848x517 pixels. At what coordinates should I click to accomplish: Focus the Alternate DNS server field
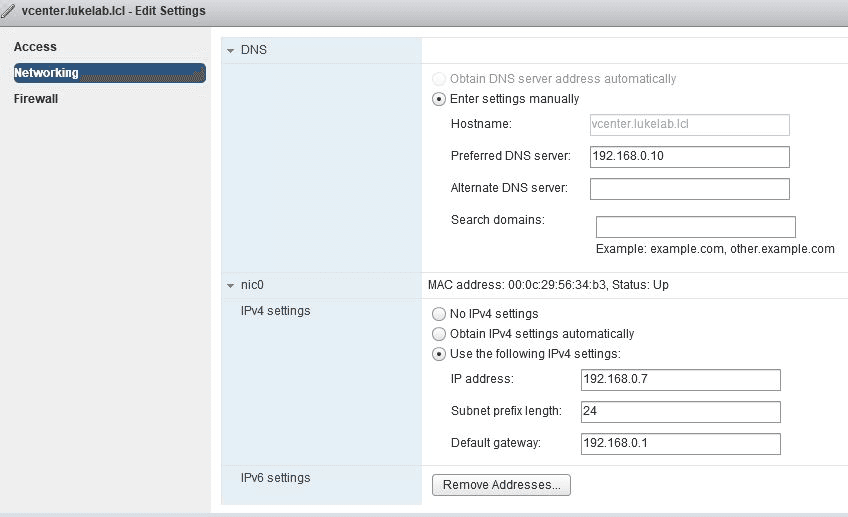(x=689, y=189)
